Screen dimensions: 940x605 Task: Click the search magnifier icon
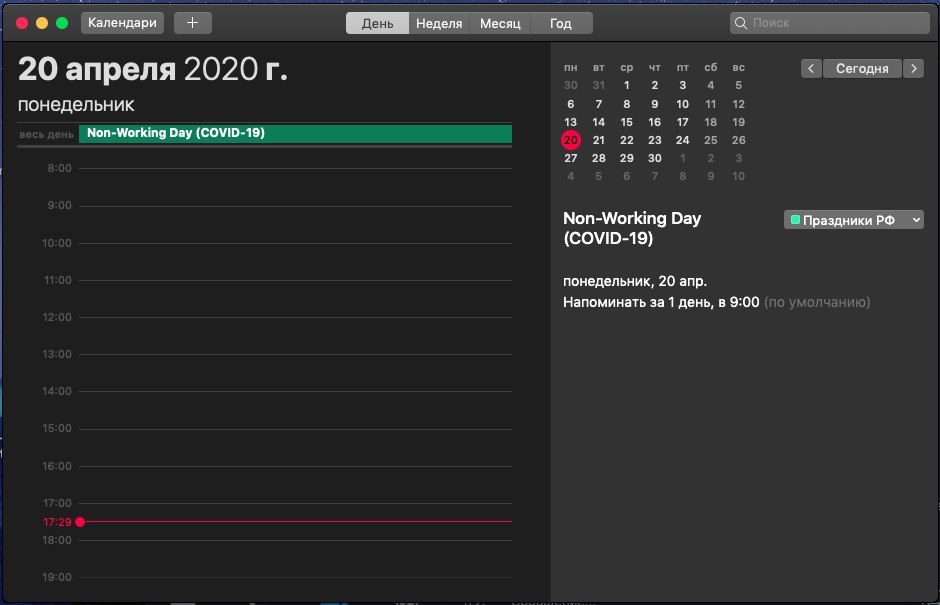740,23
